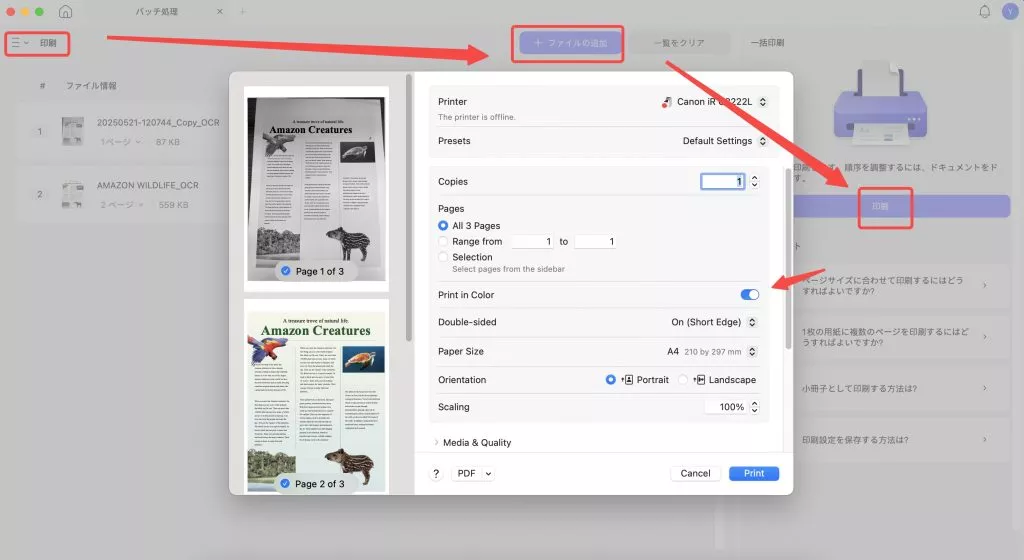Click the AMAZON WILDLIFE_OCR file name
Viewport: 1024px width, 560px height.
click(x=148, y=185)
